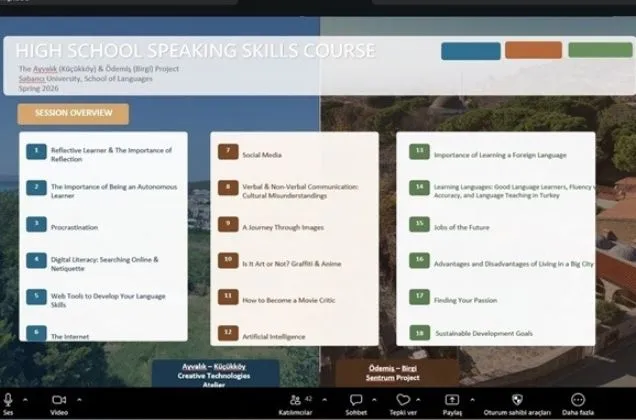Expand arrow next to Paylaş
636x420 pixels.
point(472,400)
